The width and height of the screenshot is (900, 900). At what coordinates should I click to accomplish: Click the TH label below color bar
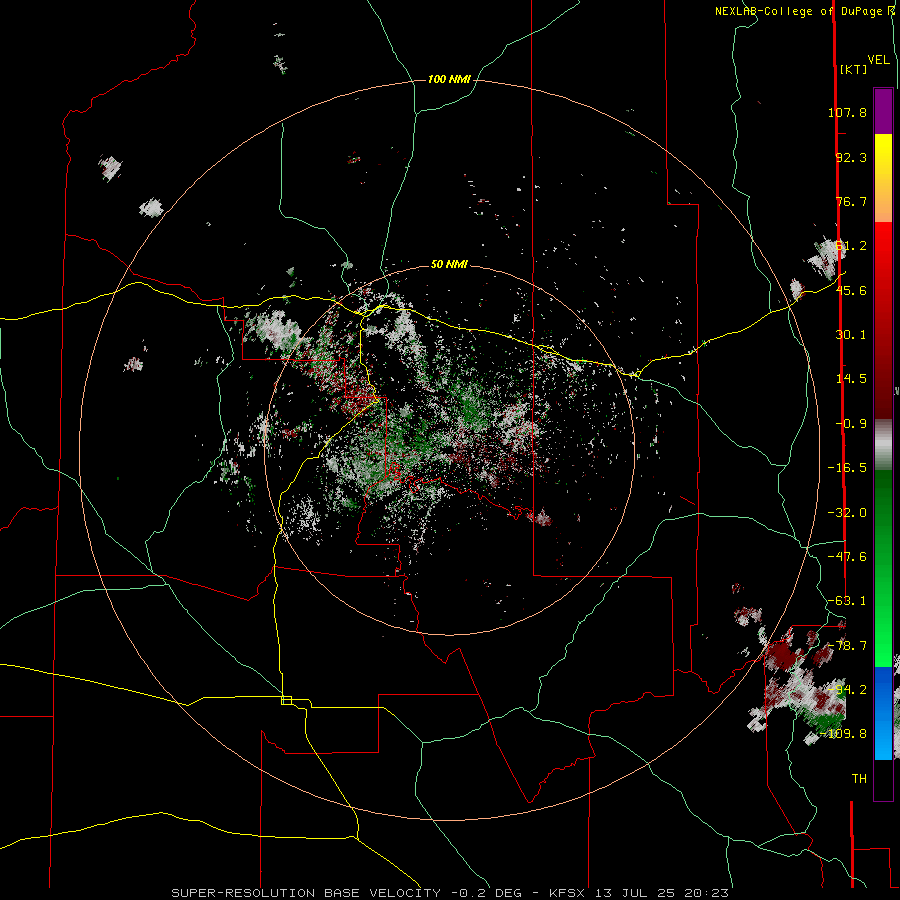tap(859, 779)
